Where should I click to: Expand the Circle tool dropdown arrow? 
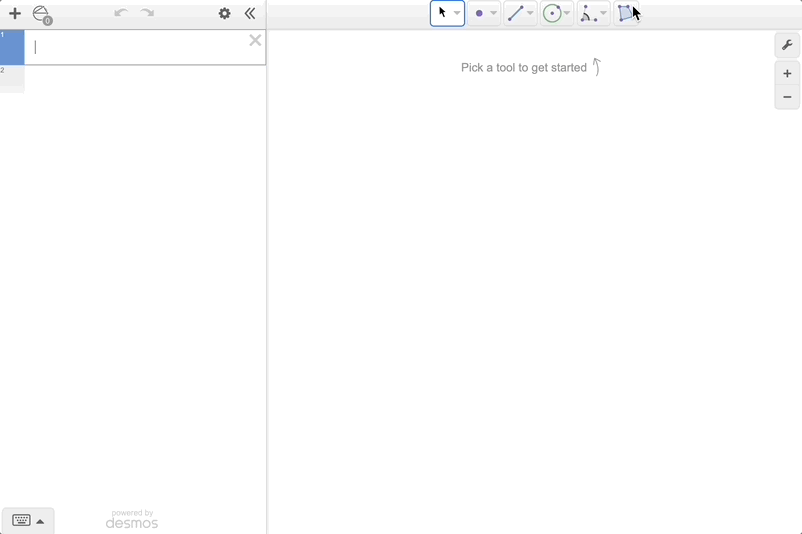pos(567,13)
